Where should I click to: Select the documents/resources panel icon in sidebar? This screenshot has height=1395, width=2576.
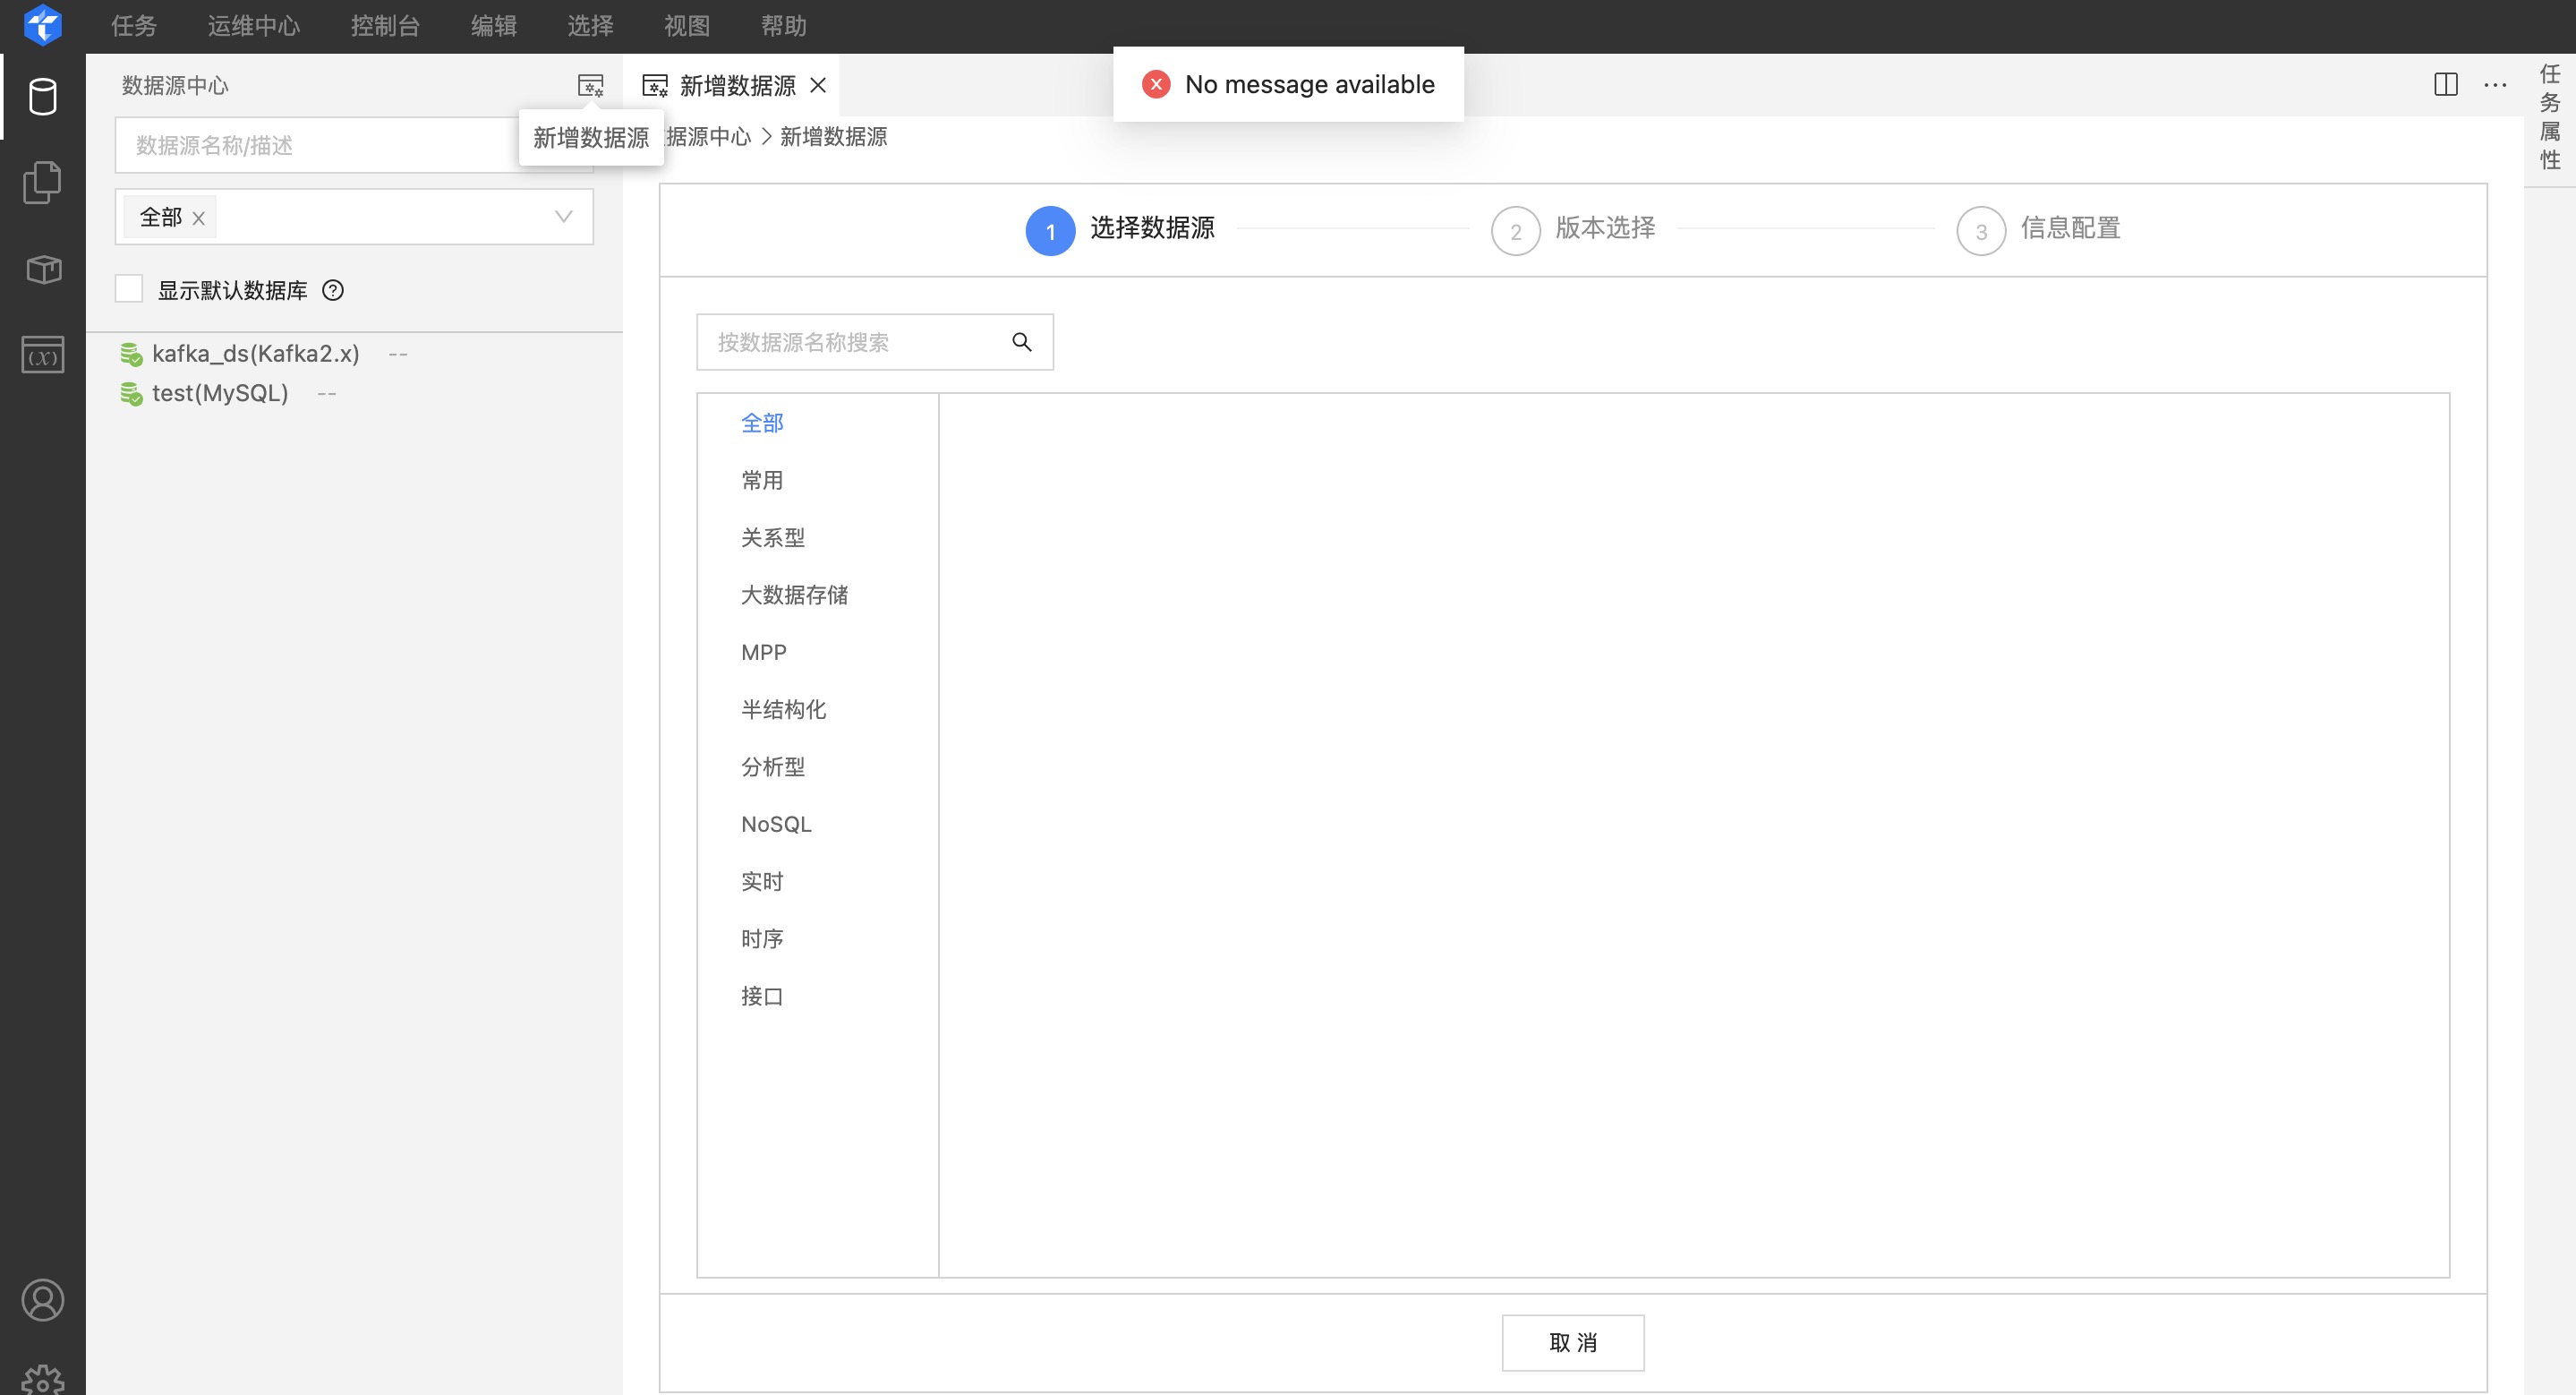(42, 182)
